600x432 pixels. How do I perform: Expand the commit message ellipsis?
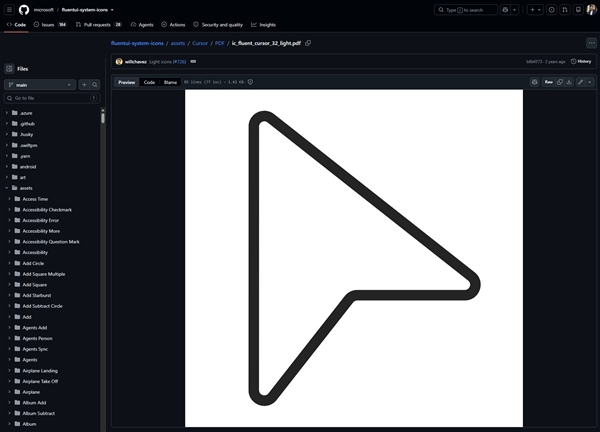point(193,62)
